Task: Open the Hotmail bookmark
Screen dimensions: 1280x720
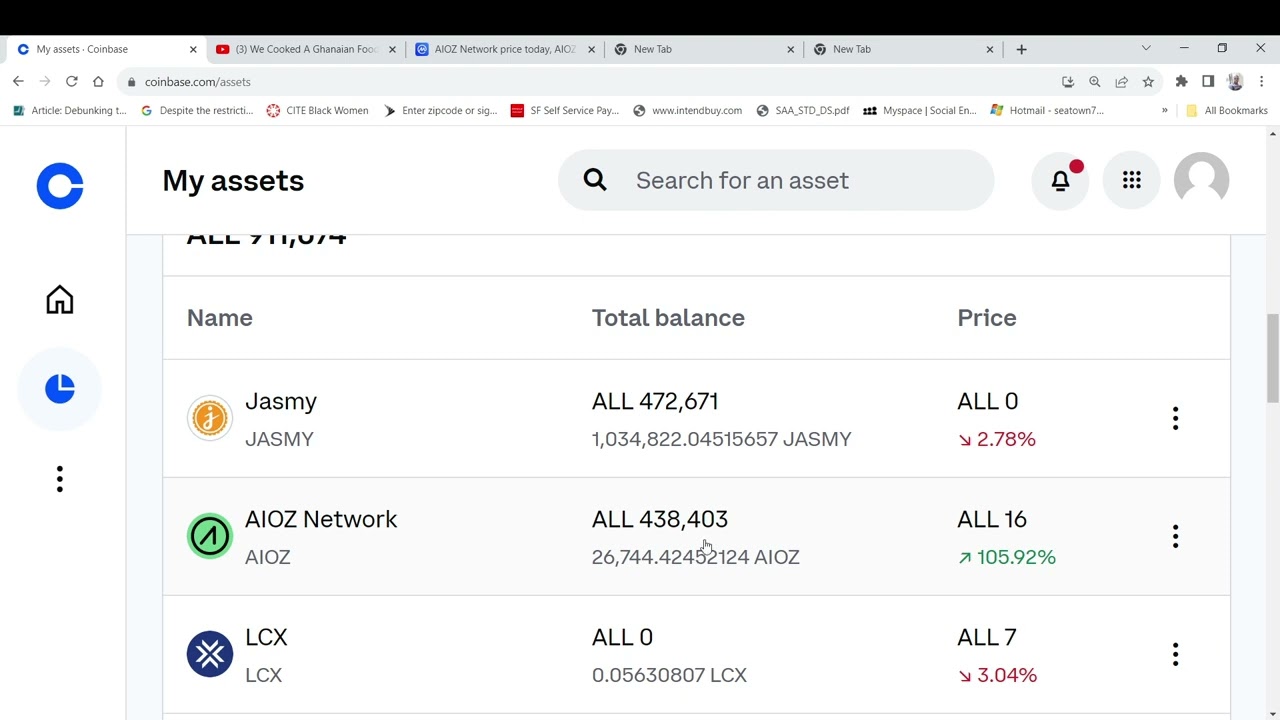Action: click(1047, 111)
